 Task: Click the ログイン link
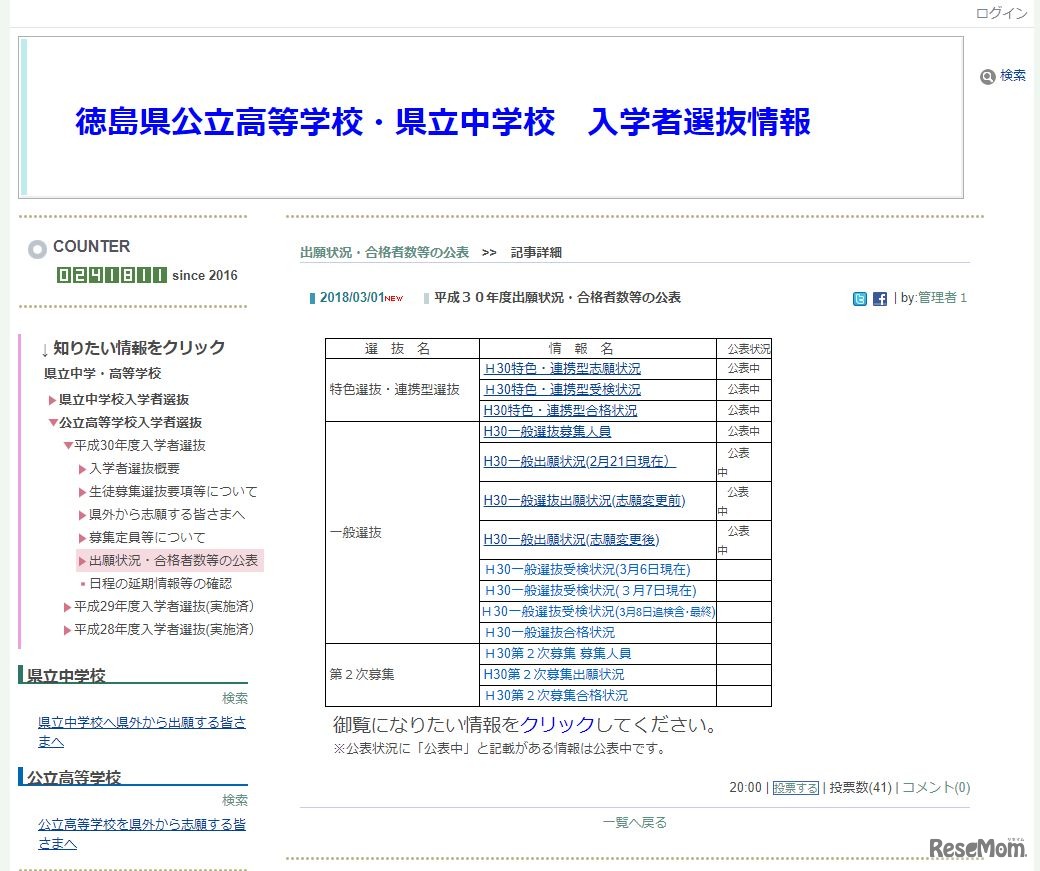[1001, 13]
